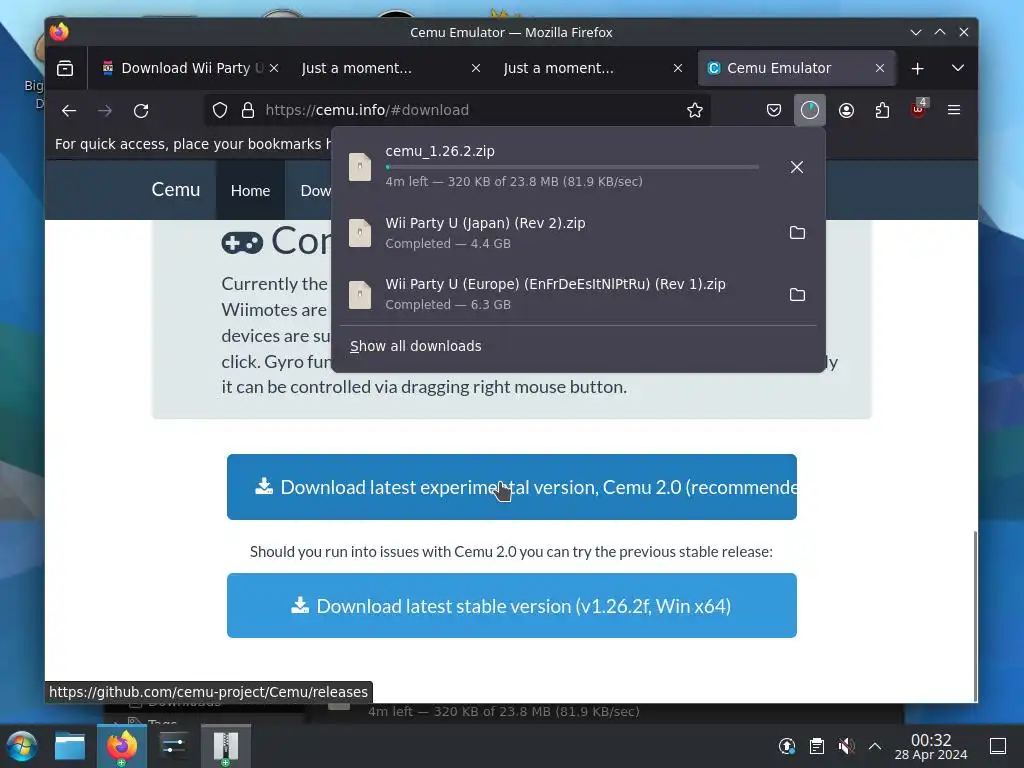Click Download latest stable version button
The width and height of the screenshot is (1024, 768).
(x=511, y=605)
